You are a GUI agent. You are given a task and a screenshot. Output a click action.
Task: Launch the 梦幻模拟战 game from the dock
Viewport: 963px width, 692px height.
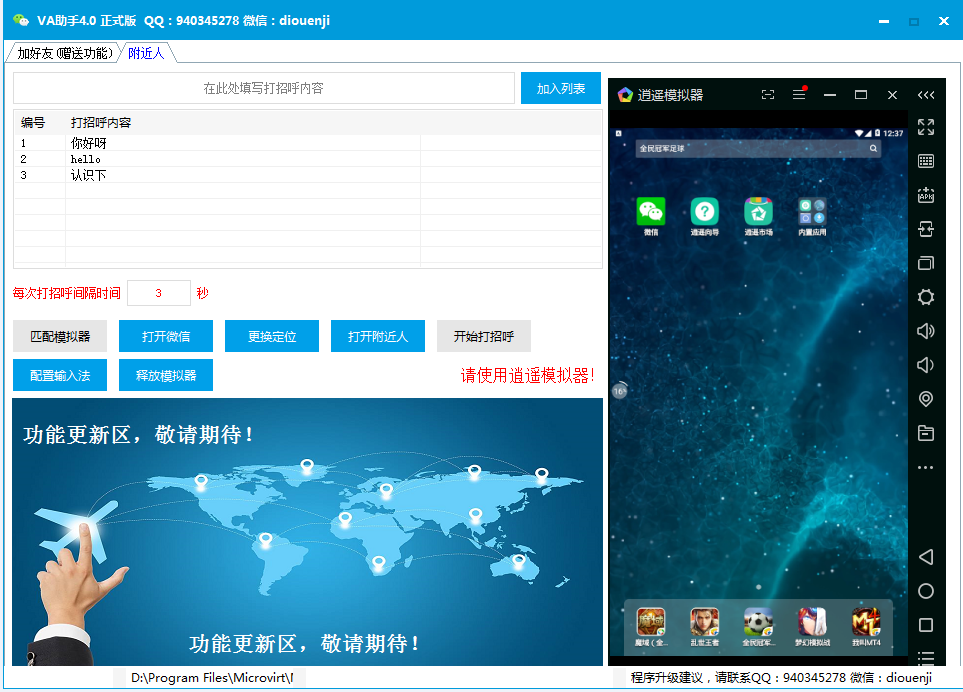click(812, 621)
